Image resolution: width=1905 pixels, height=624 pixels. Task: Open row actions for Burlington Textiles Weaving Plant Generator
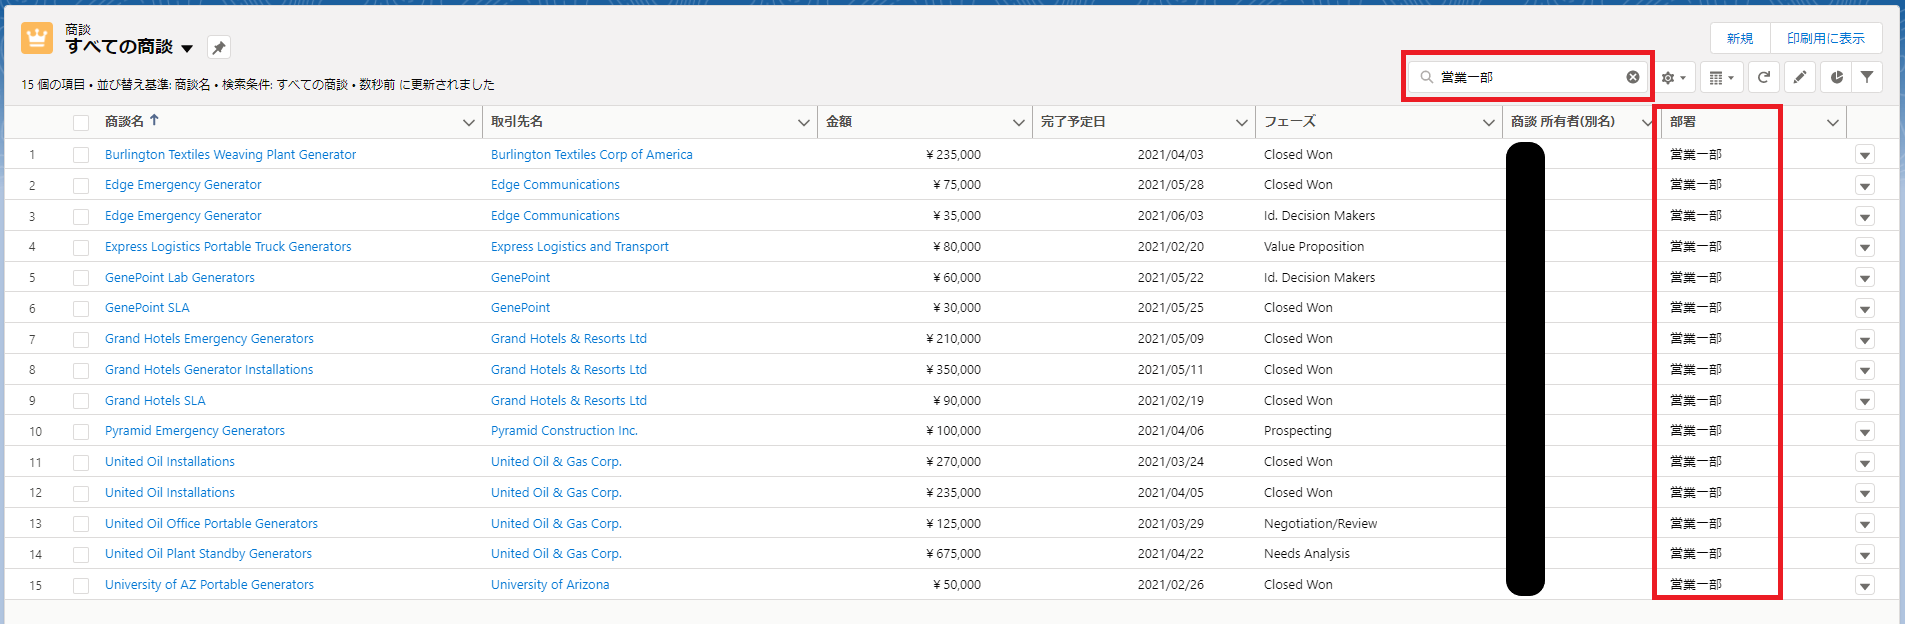click(1864, 155)
